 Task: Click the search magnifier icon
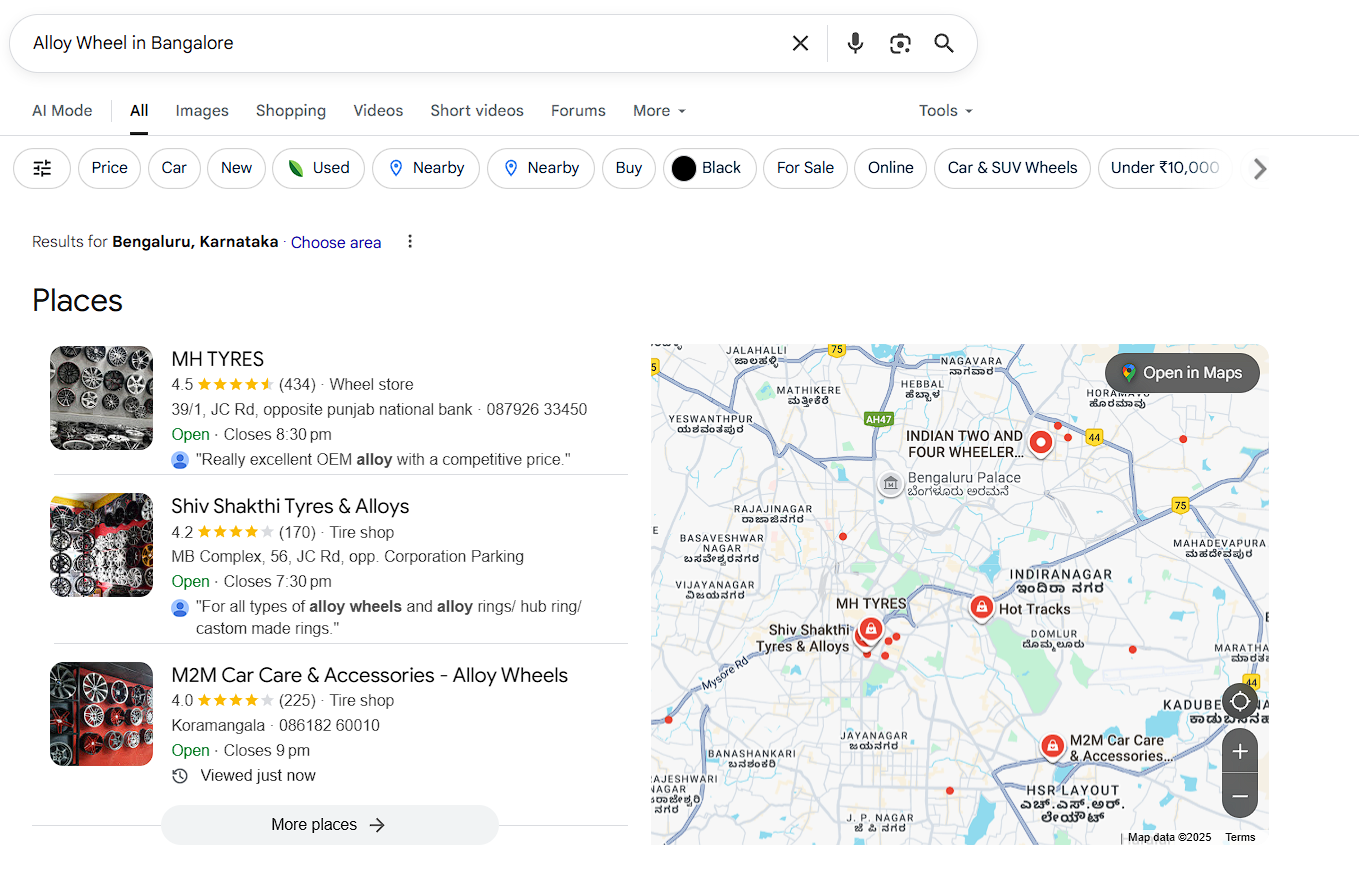click(944, 43)
